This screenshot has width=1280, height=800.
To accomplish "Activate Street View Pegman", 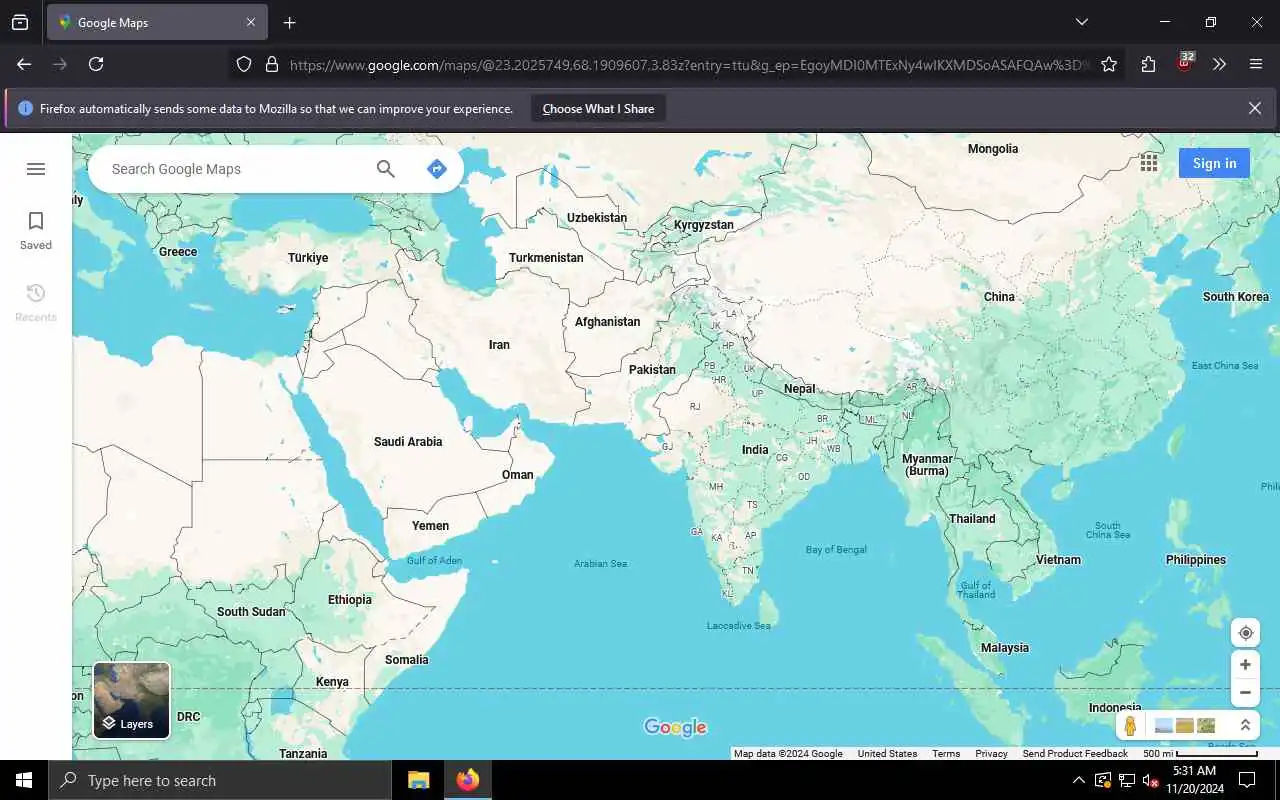I will (x=1131, y=726).
